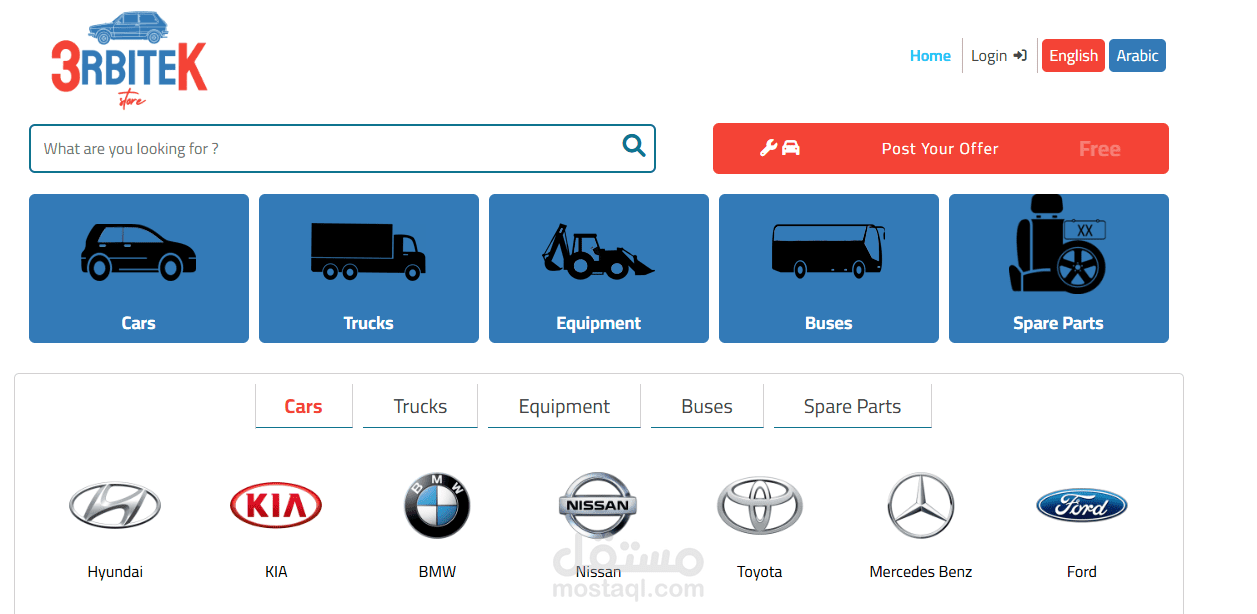
Task: Switch to the Spare Parts tab
Action: 852,406
